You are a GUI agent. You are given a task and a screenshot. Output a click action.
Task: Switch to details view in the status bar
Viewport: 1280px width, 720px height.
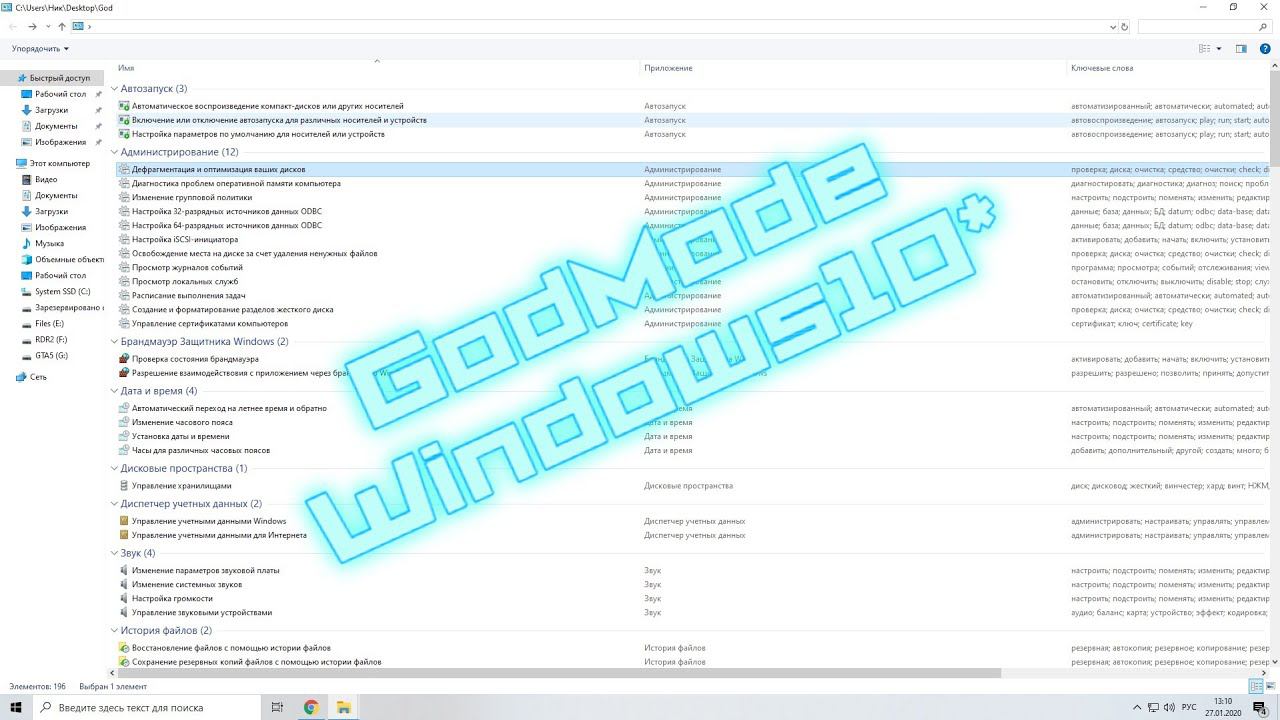1256,686
